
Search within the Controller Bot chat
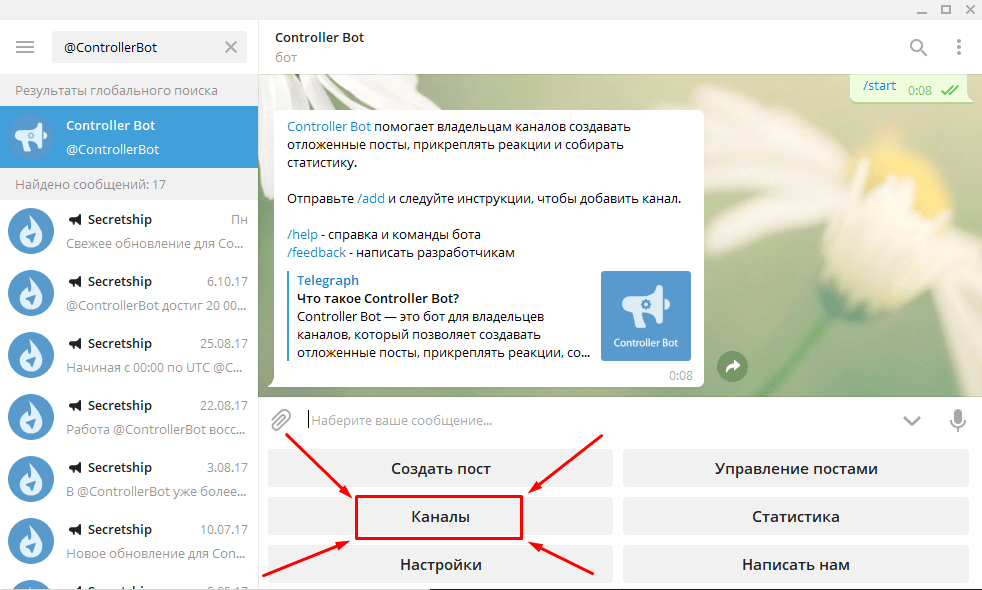point(918,47)
